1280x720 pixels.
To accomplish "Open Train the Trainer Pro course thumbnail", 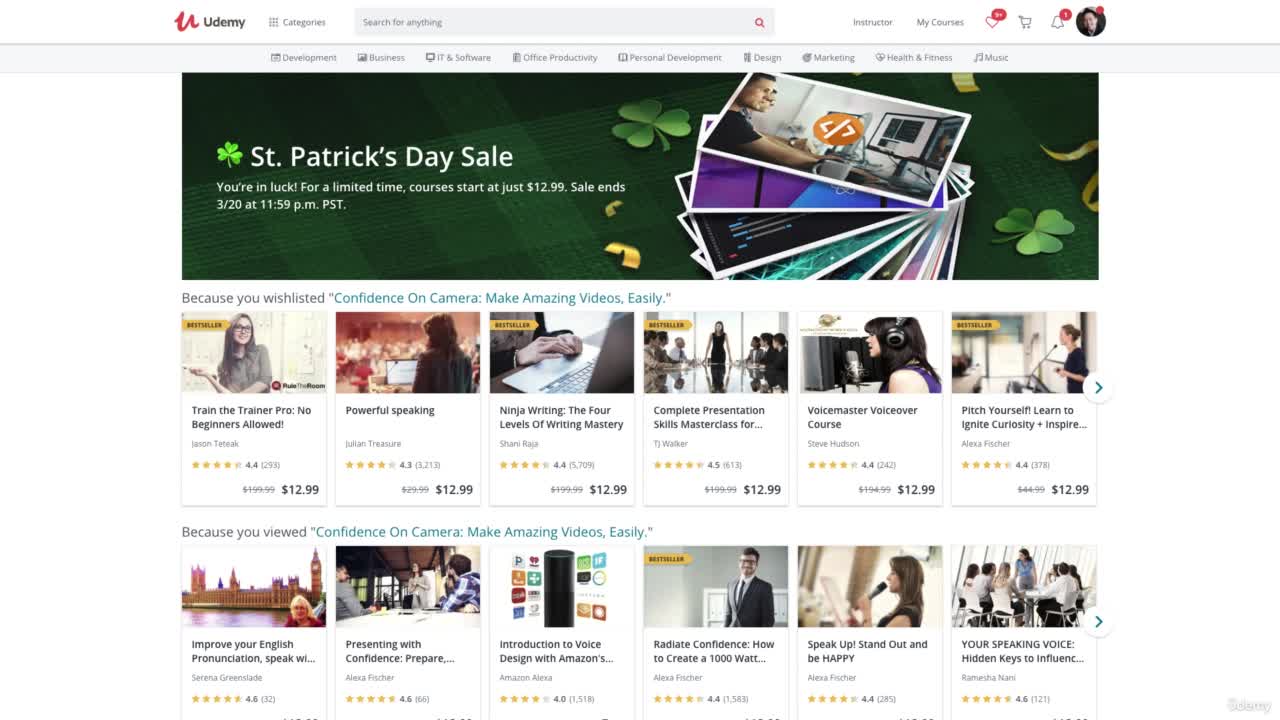I will pyautogui.click(x=254, y=352).
